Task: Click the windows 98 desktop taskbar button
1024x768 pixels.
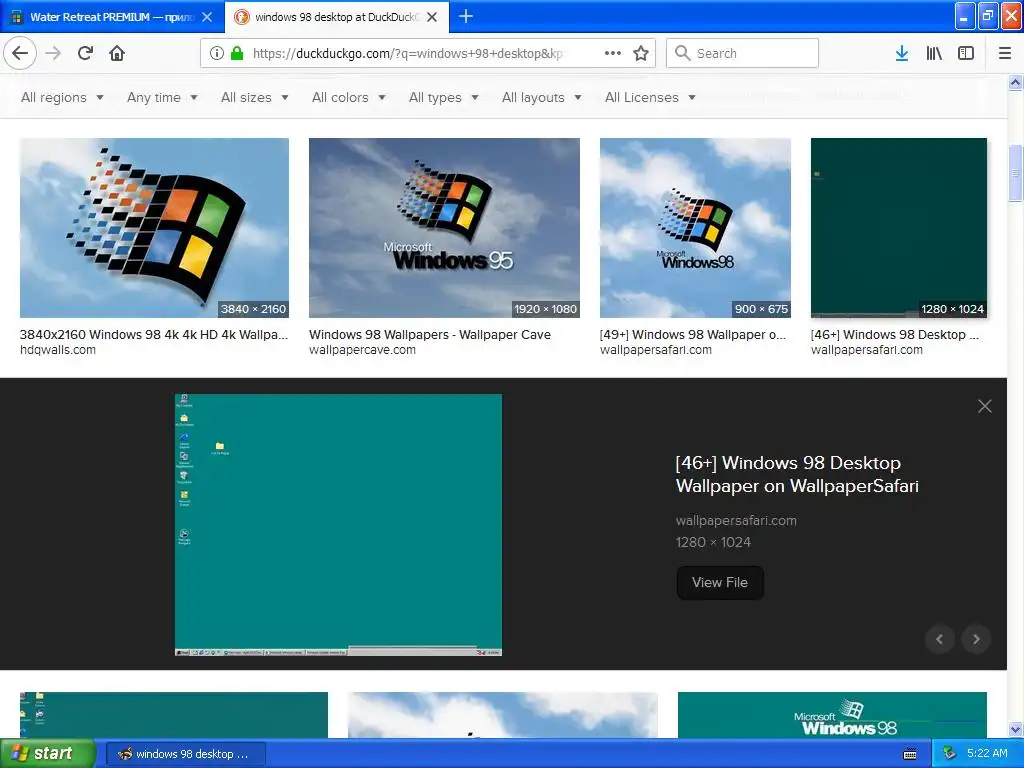Action: pos(185,754)
